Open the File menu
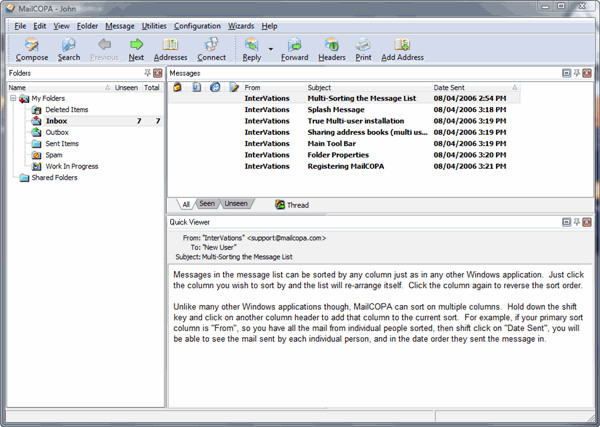This screenshot has width=600, height=427. (20, 26)
